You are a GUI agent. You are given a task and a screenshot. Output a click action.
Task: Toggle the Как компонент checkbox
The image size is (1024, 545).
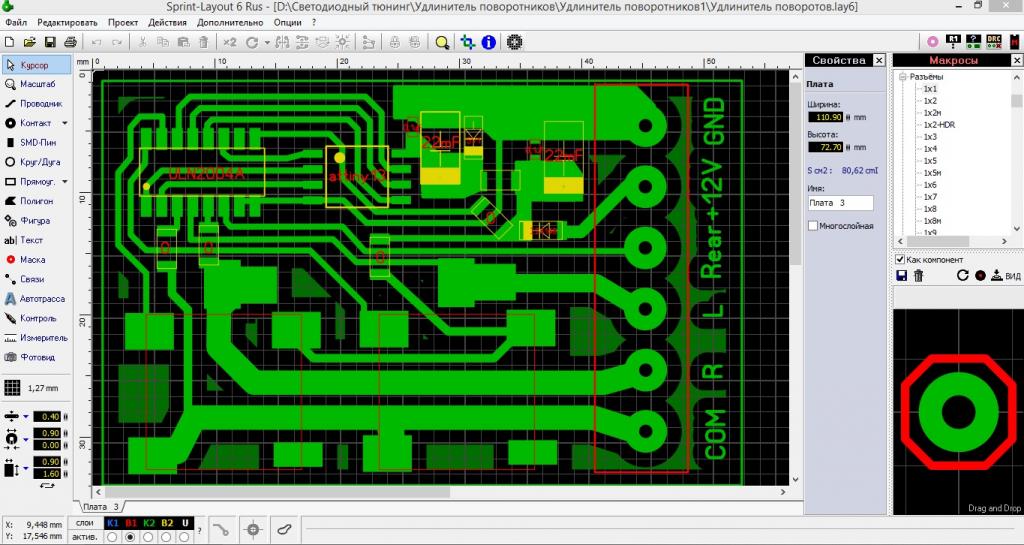(x=900, y=260)
